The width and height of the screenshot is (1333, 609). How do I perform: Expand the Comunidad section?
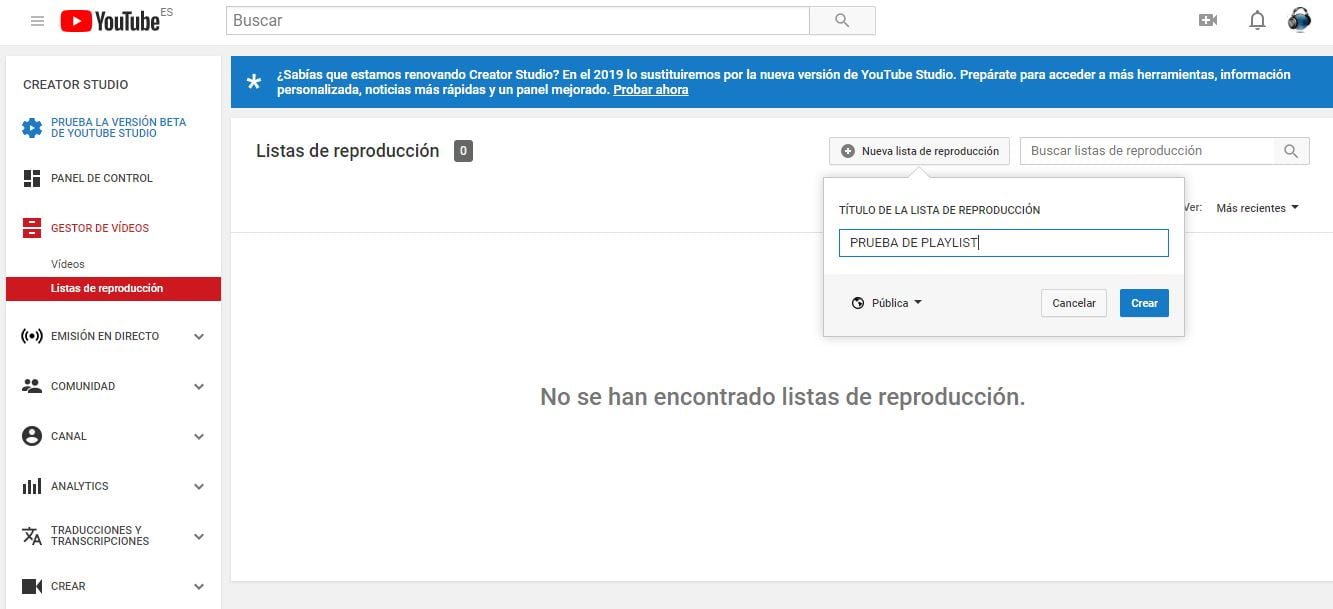coord(199,387)
